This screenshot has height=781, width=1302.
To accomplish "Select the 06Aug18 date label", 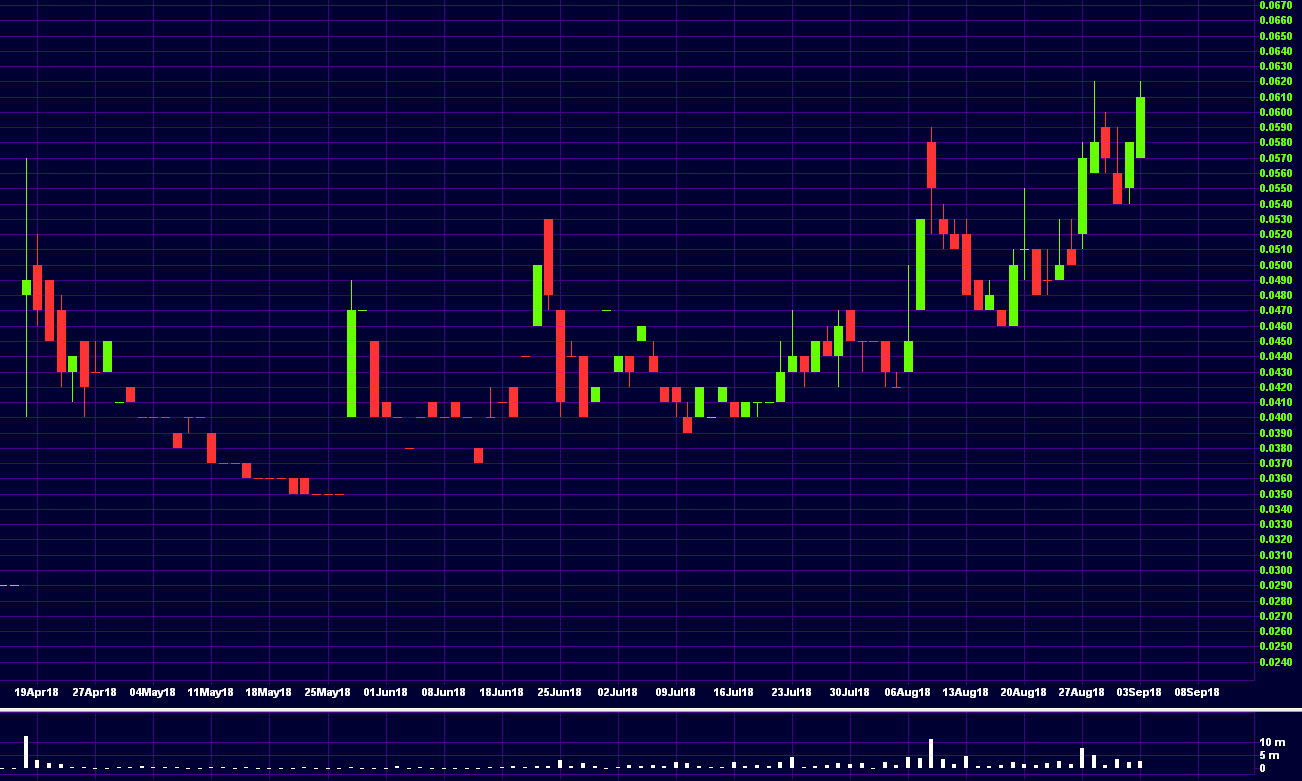I will (908, 692).
